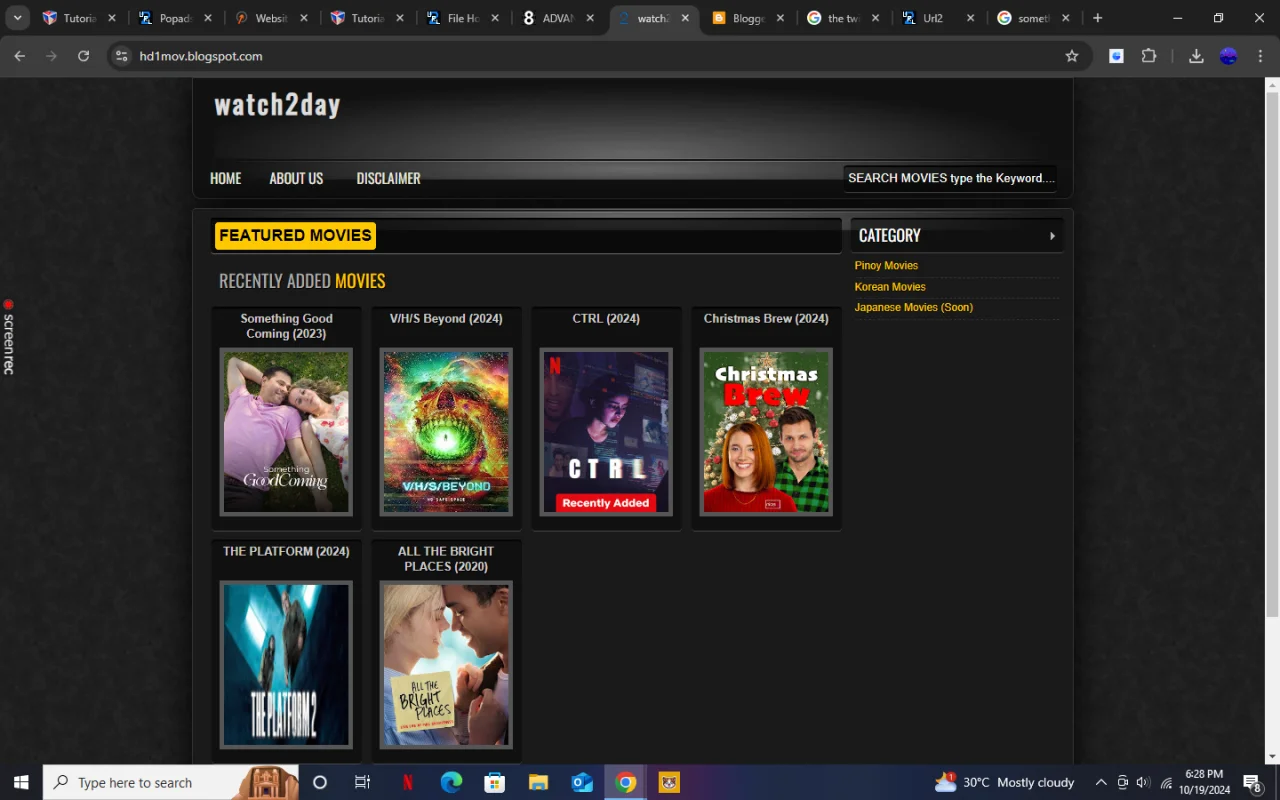
Task: Open Task View on the taskbar
Action: [x=363, y=782]
